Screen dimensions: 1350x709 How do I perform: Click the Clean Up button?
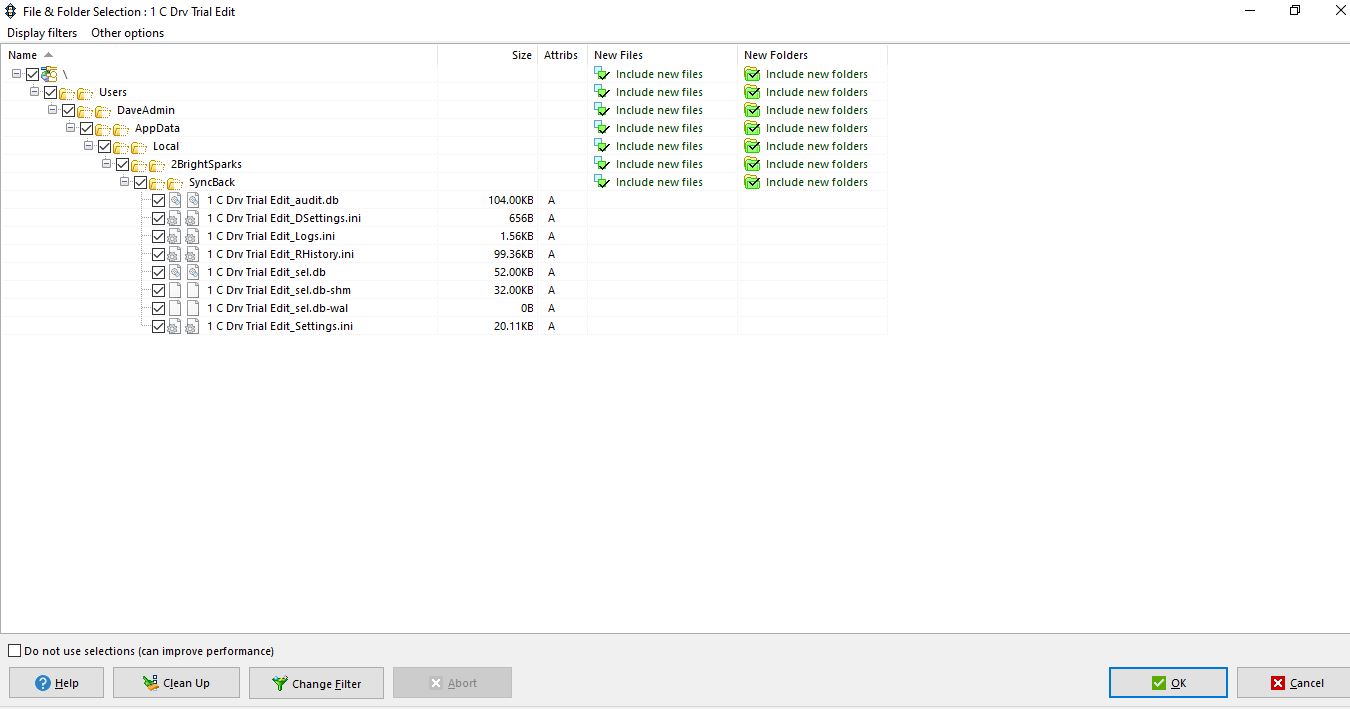tap(176, 683)
